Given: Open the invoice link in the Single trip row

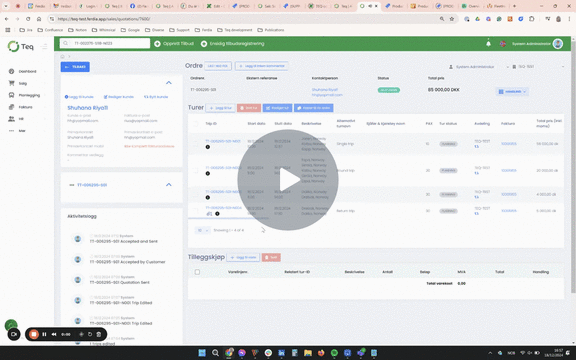Looking at the screenshot, I should pyautogui.click(x=509, y=144).
